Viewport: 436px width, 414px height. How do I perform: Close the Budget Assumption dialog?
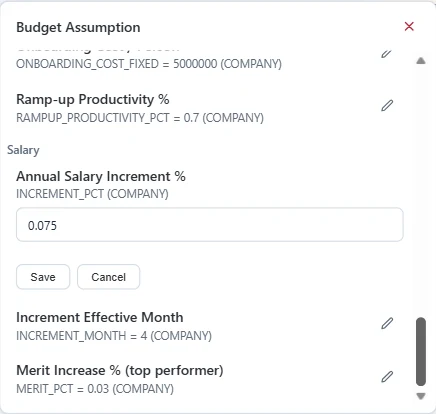(x=409, y=26)
